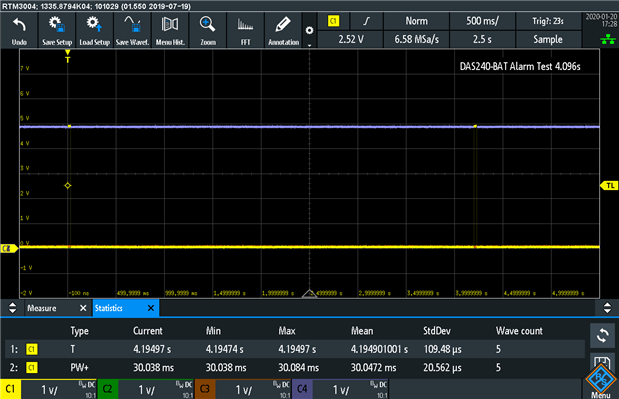Close the Measure tab
This screenshot has width=619, height=399.
coord(83,308)
